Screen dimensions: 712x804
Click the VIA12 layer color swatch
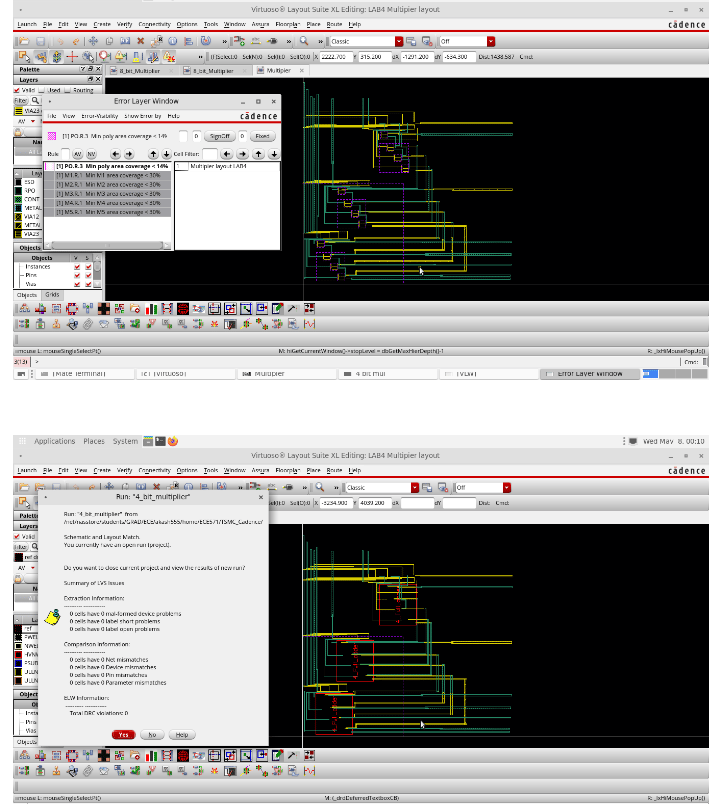[18, 216]
